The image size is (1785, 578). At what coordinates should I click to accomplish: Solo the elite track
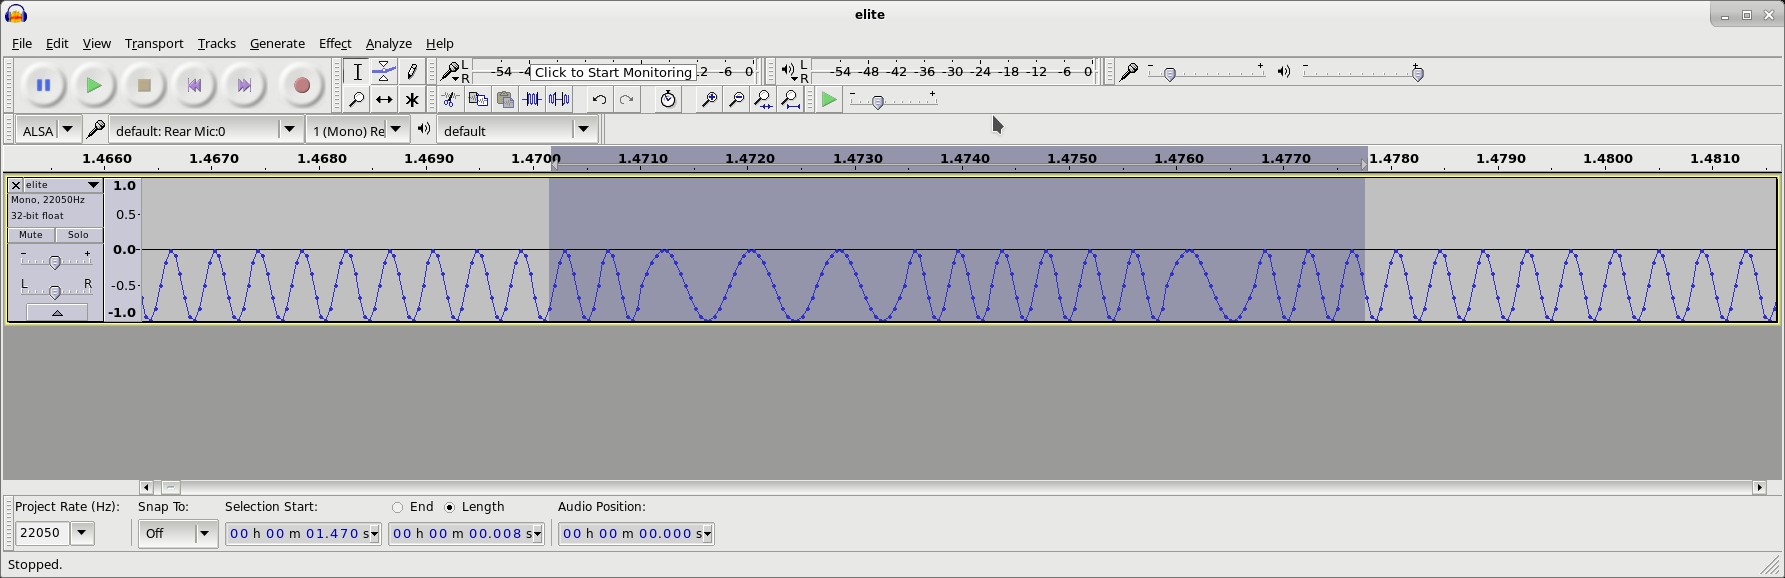pyautogui.click(x=78, y=235)
